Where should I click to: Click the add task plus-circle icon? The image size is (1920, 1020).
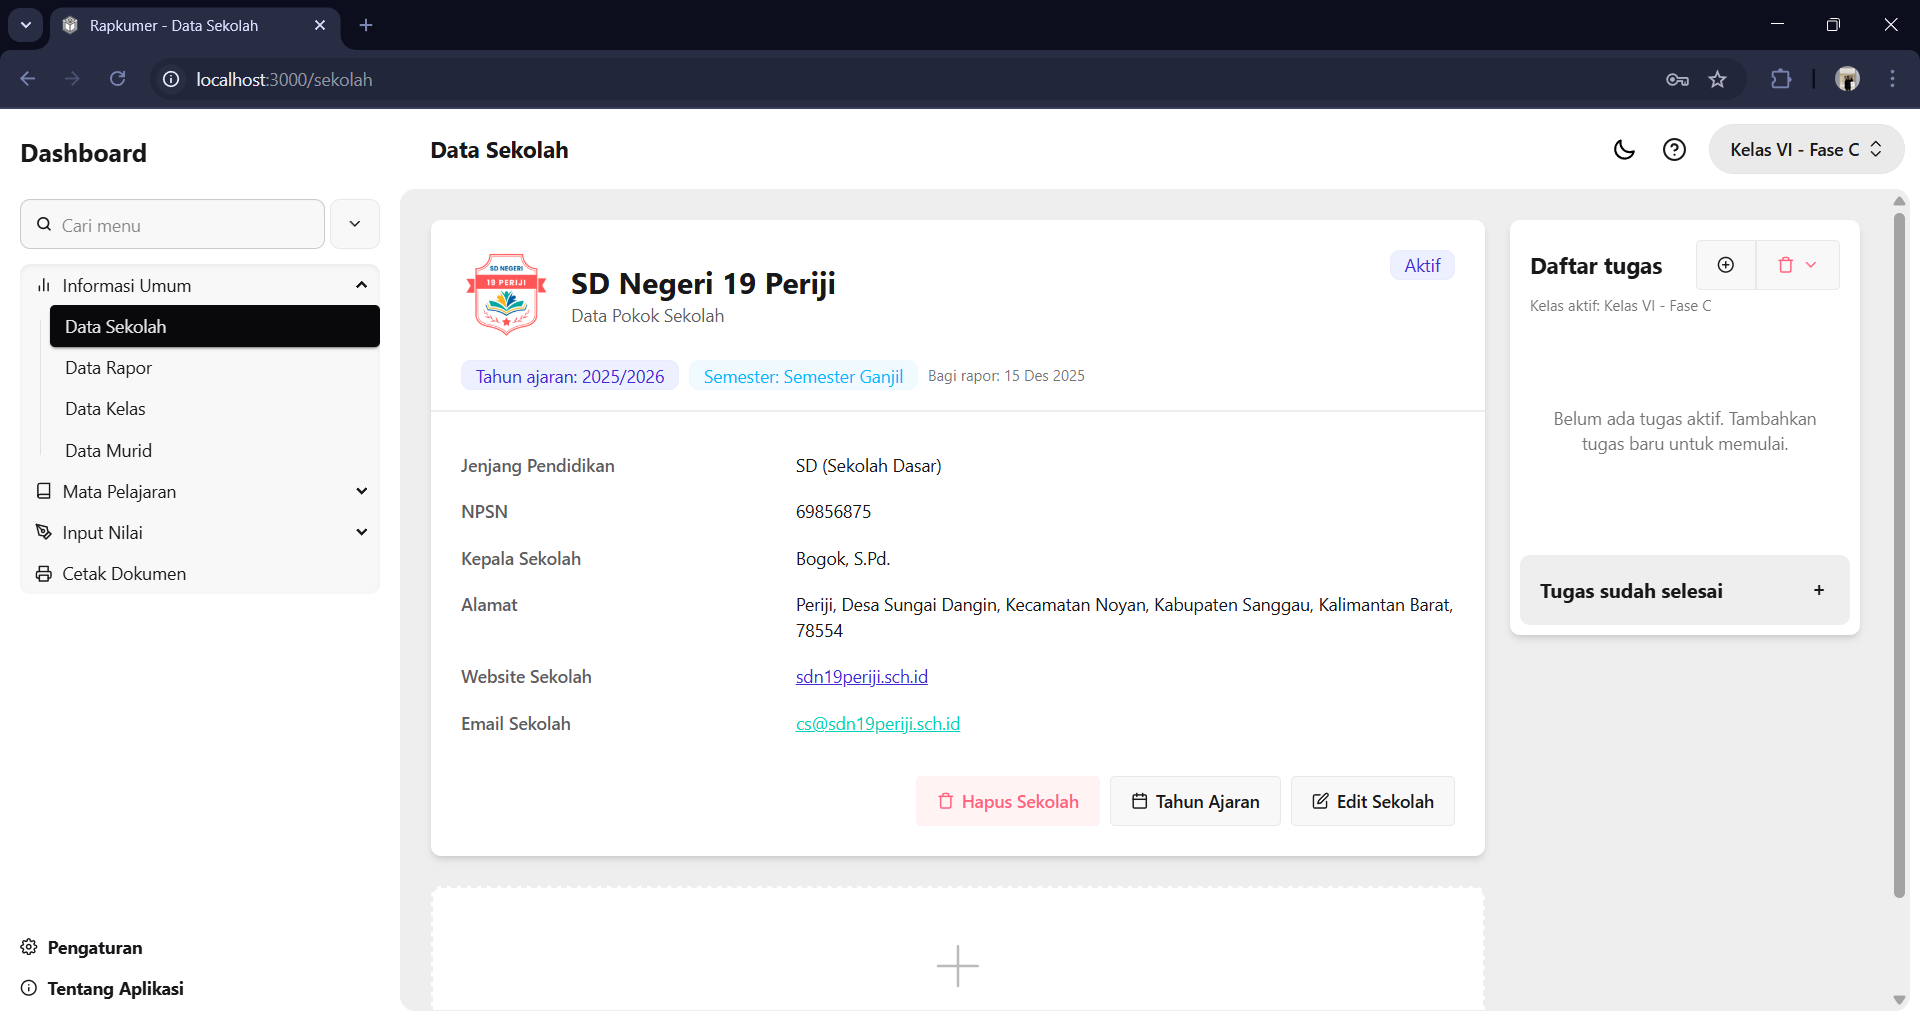[1726, 265]
